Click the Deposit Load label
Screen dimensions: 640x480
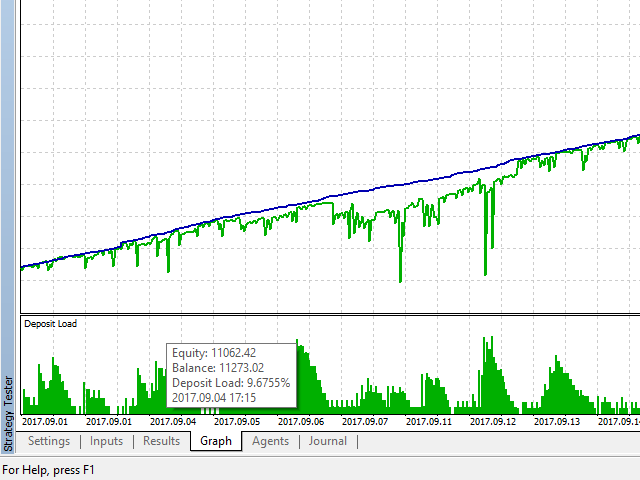point(51,324)
